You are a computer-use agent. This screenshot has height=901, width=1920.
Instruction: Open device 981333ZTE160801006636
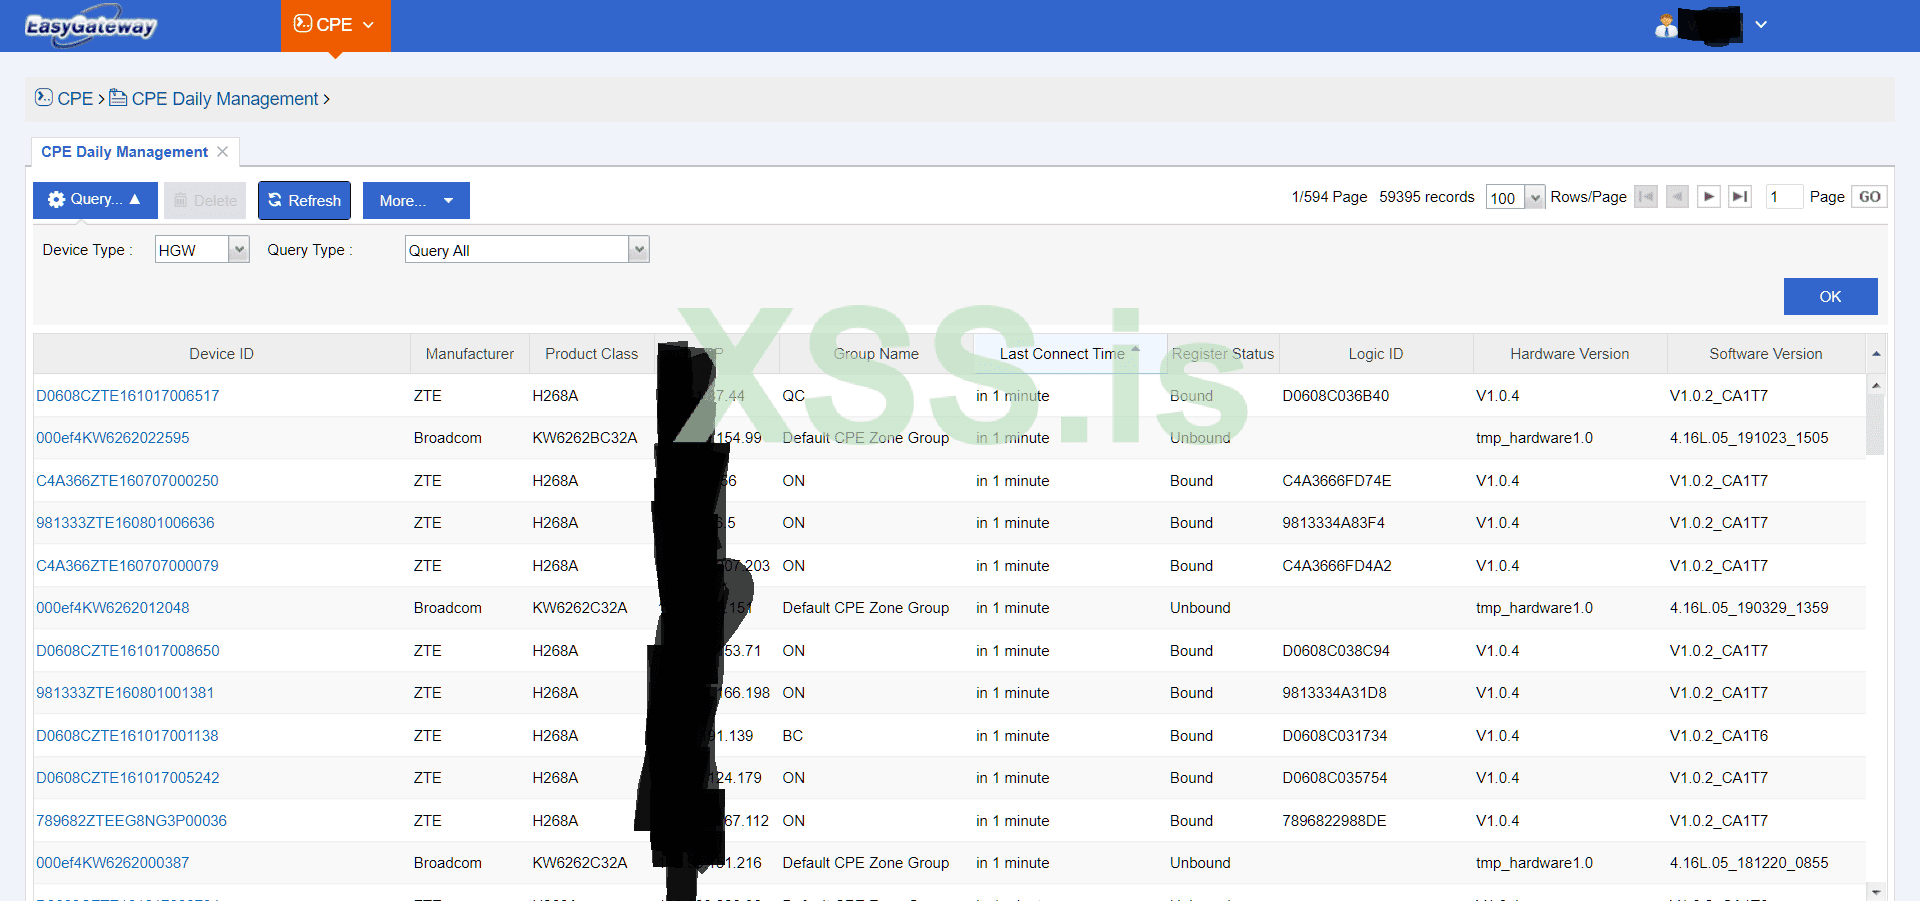point(125,523)
